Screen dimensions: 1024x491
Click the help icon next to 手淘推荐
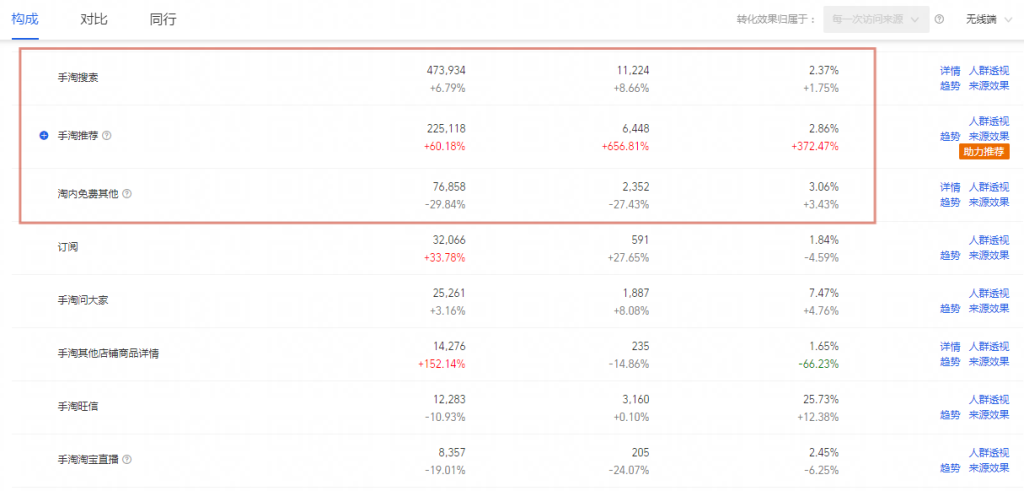coord(107,136)
